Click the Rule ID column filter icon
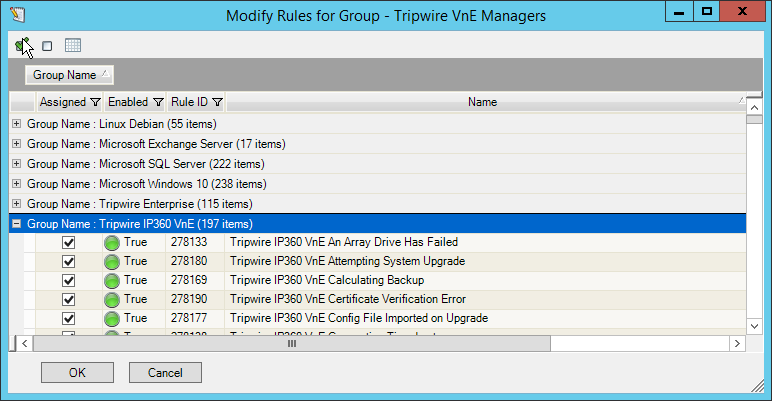The image size is (772, 401). (217, 102)
